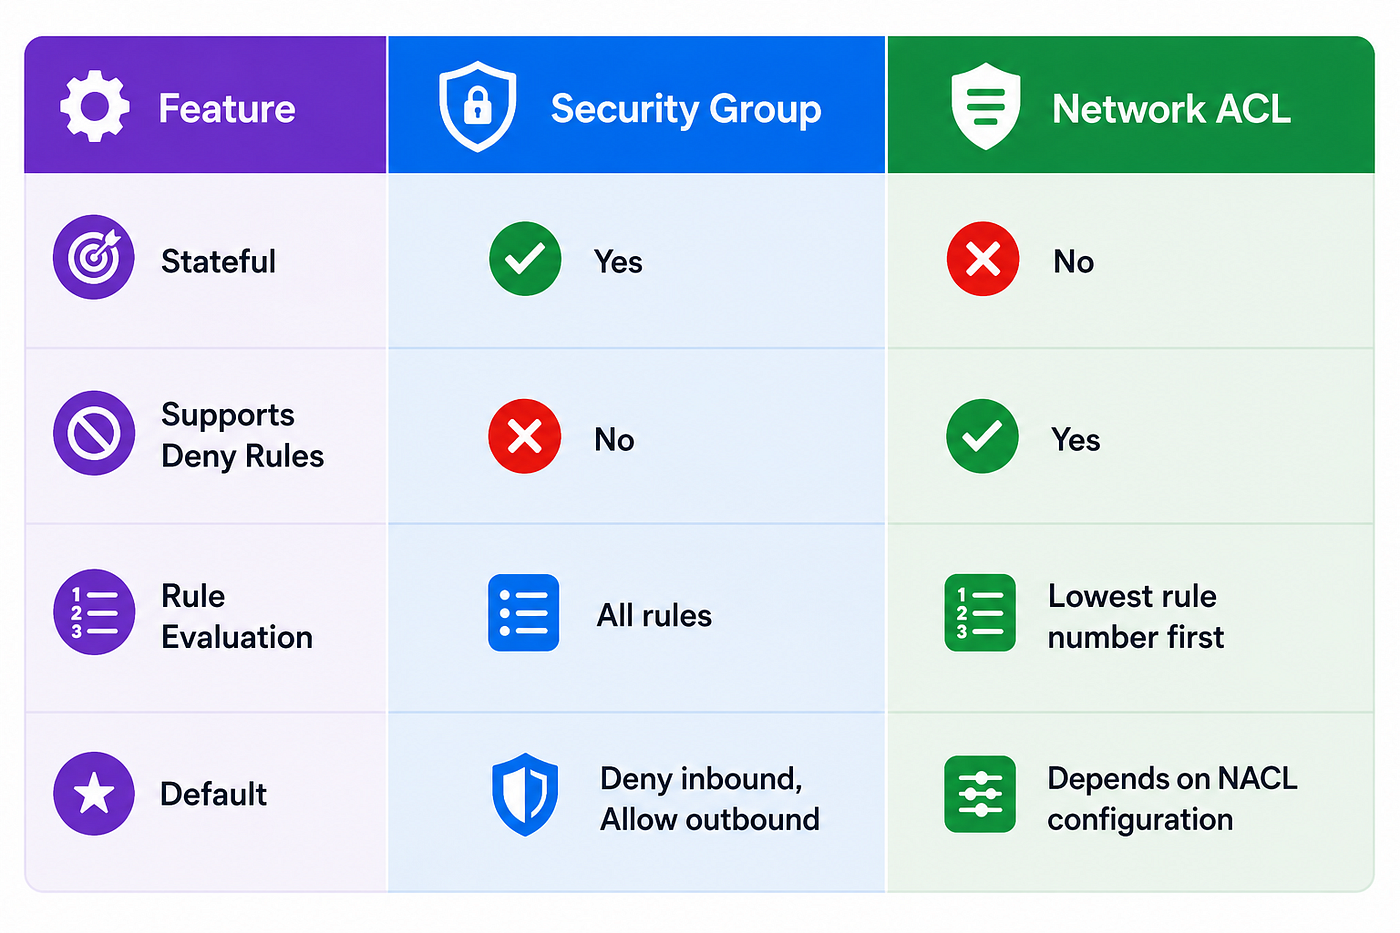Click the green Lowest rule number list icon

[x=980, y=613]
